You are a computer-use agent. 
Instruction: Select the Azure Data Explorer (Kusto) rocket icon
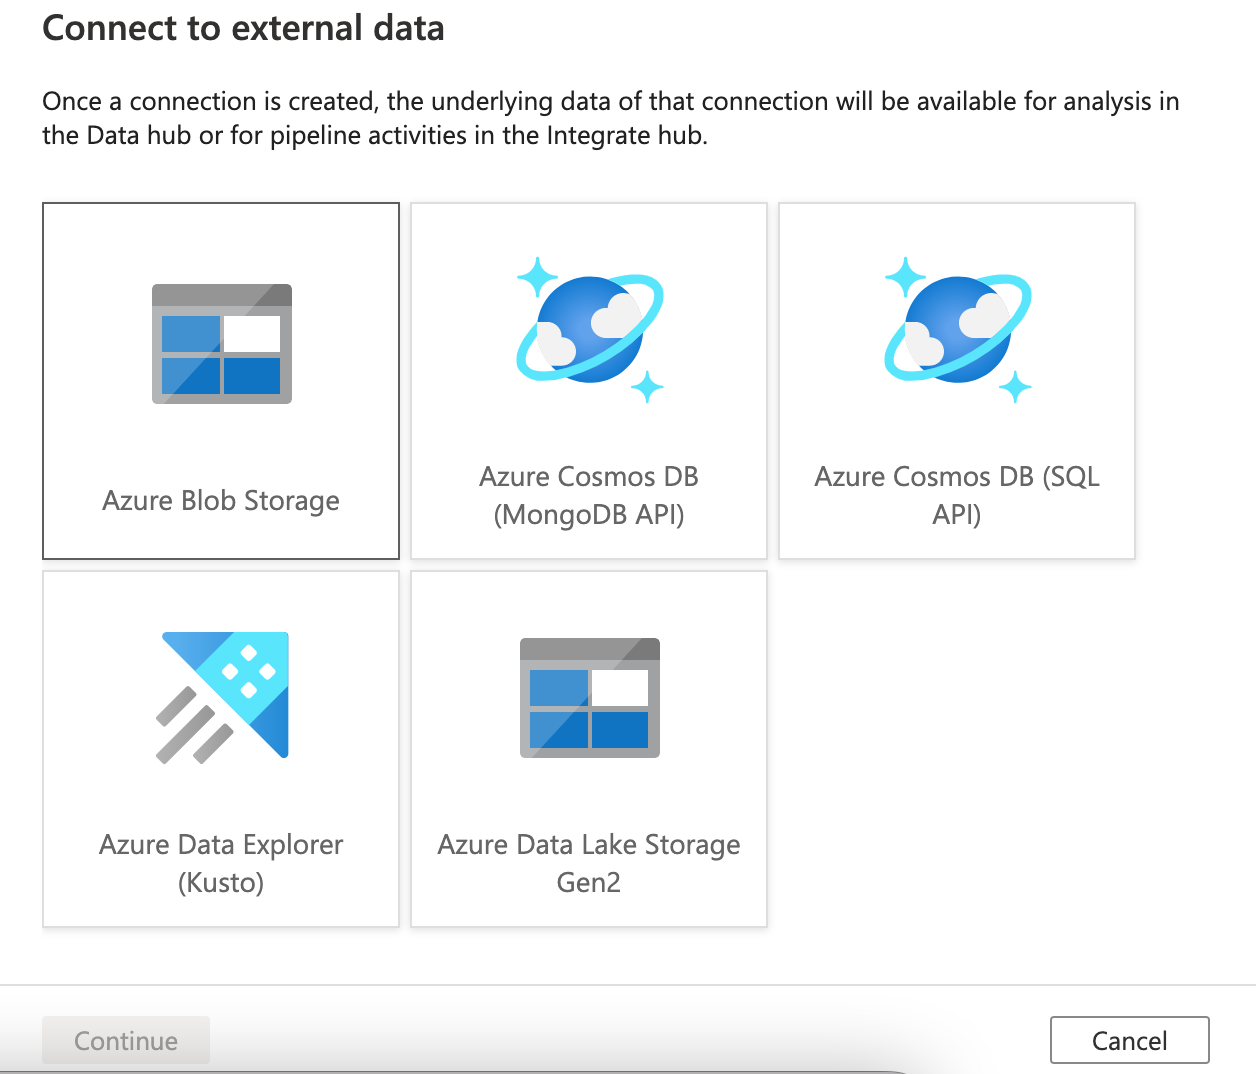220,694
